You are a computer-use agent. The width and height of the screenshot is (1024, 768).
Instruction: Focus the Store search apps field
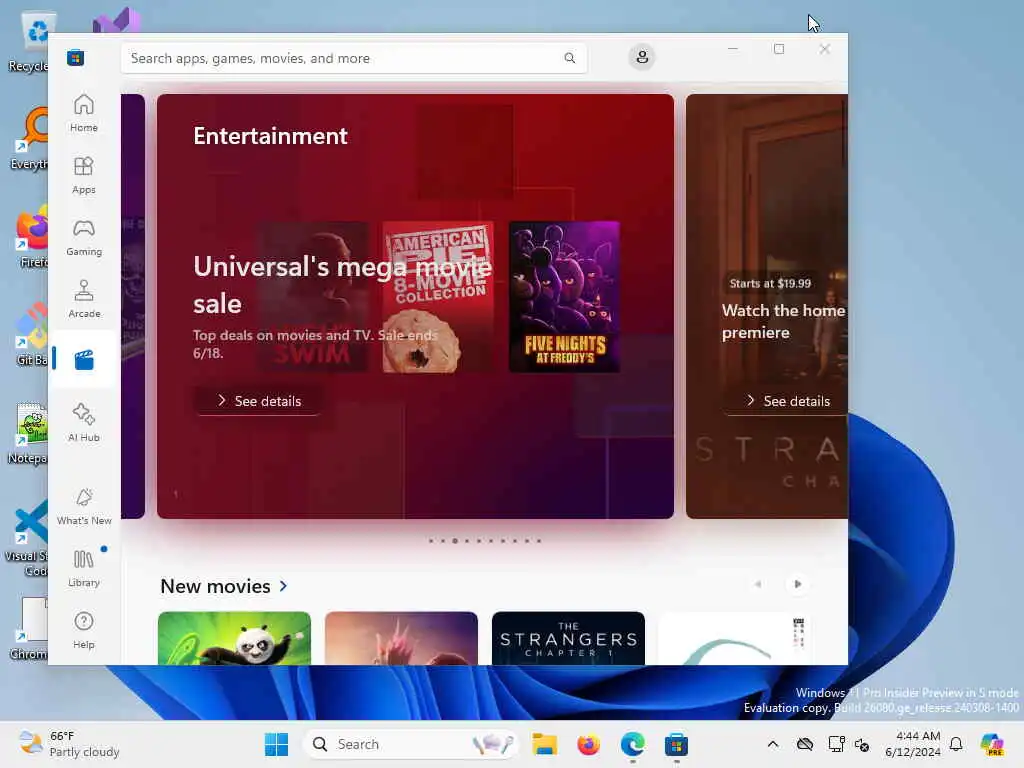tap(353, 58)
